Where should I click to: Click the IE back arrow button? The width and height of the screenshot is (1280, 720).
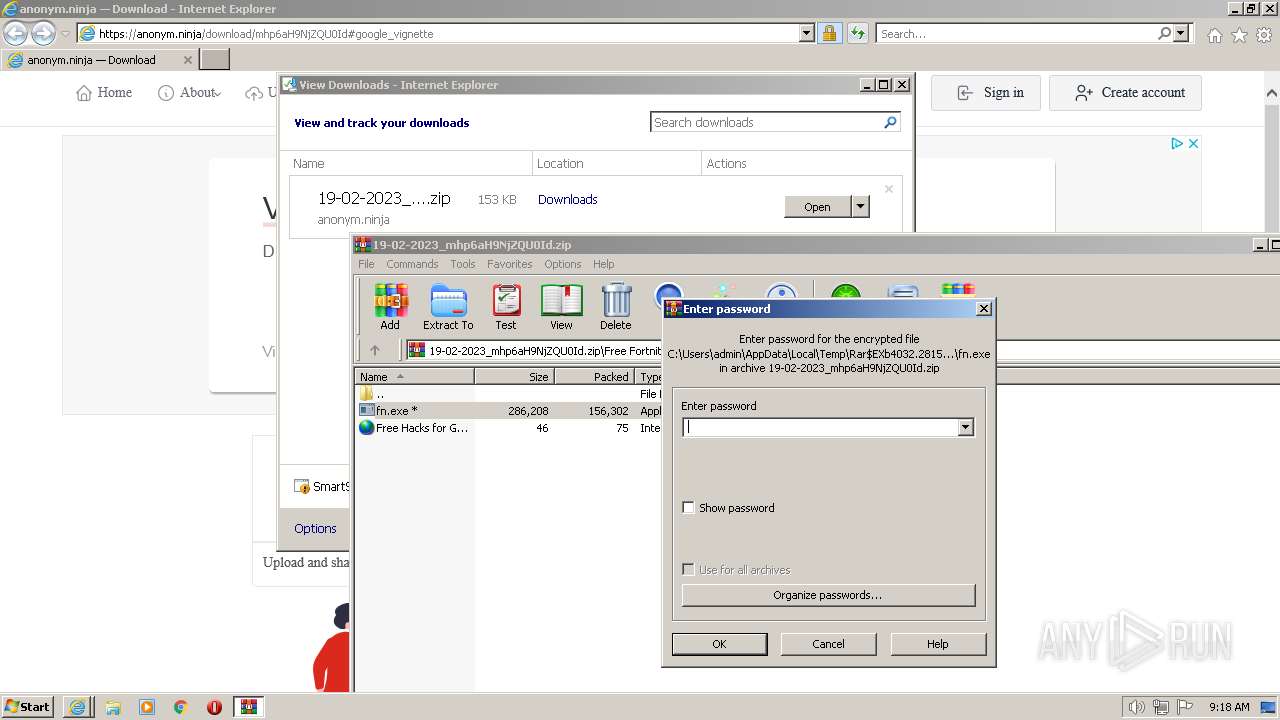coord(16,34)
